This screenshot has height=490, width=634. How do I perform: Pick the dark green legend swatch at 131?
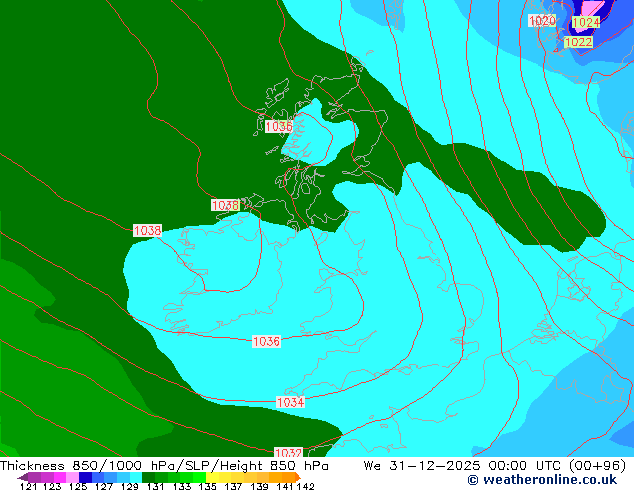(148, 477)
